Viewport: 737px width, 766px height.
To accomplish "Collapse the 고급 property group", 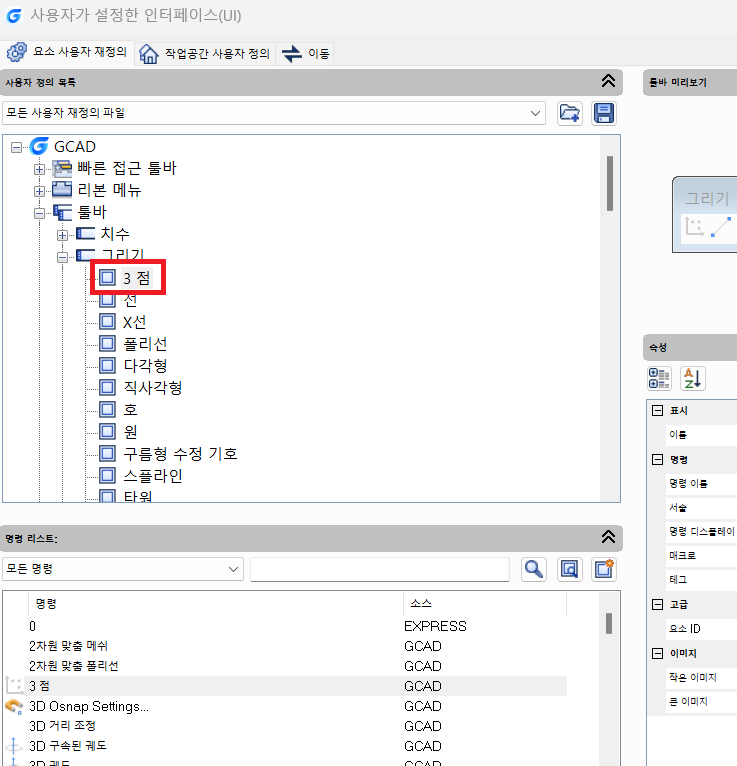I will click(x=657, y=604).
